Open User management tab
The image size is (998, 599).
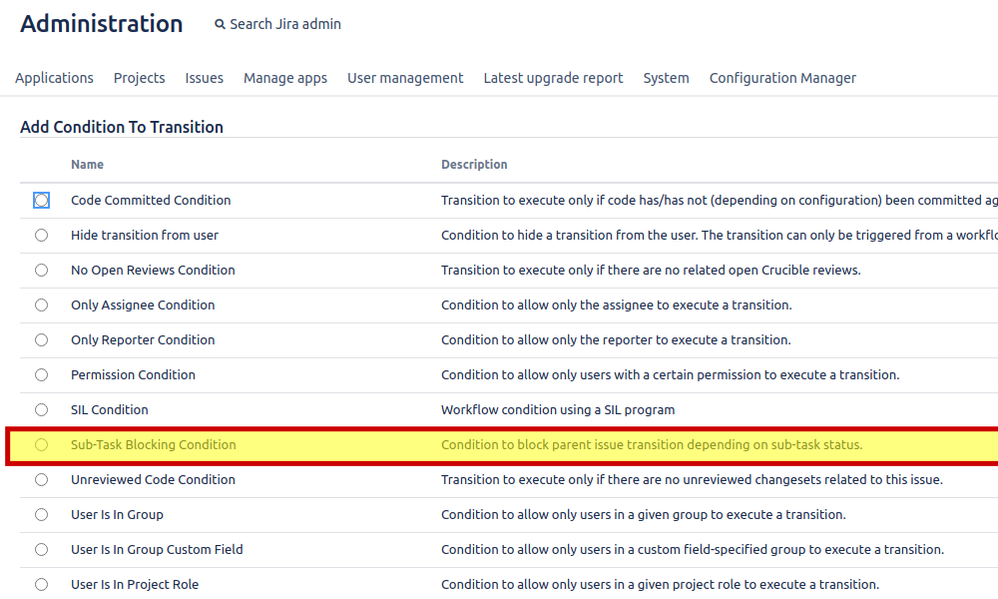click(x=405, y=78)
